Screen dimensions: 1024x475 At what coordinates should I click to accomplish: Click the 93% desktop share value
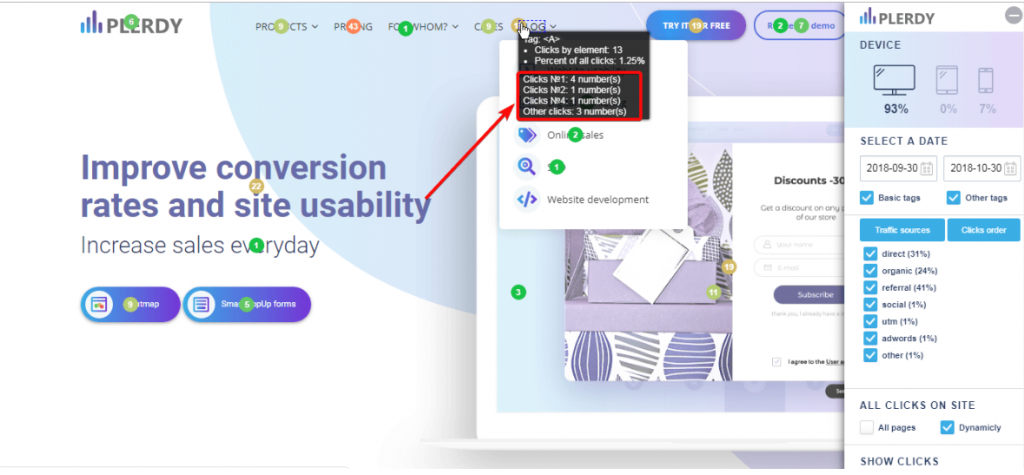tap(896, 109)
